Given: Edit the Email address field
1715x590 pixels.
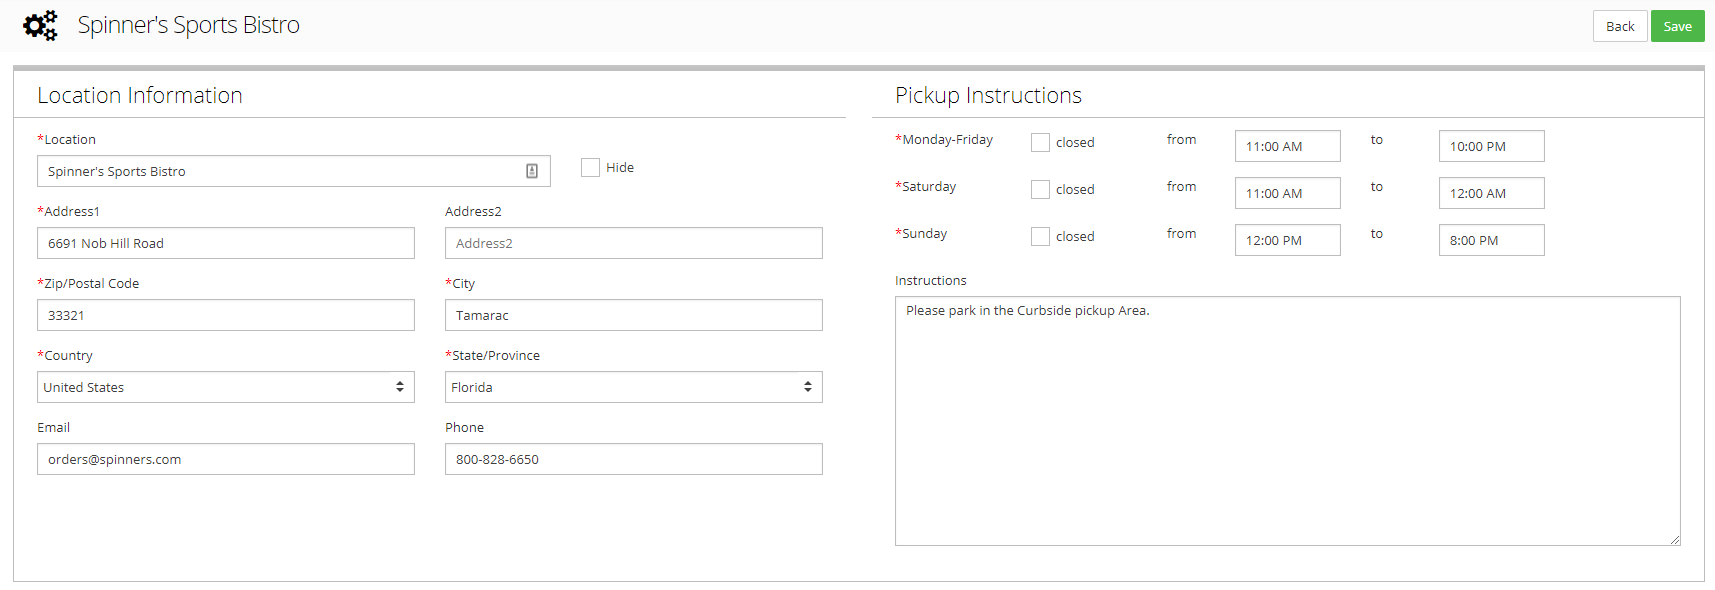Looking at the screenshot, I should (225, 459).
